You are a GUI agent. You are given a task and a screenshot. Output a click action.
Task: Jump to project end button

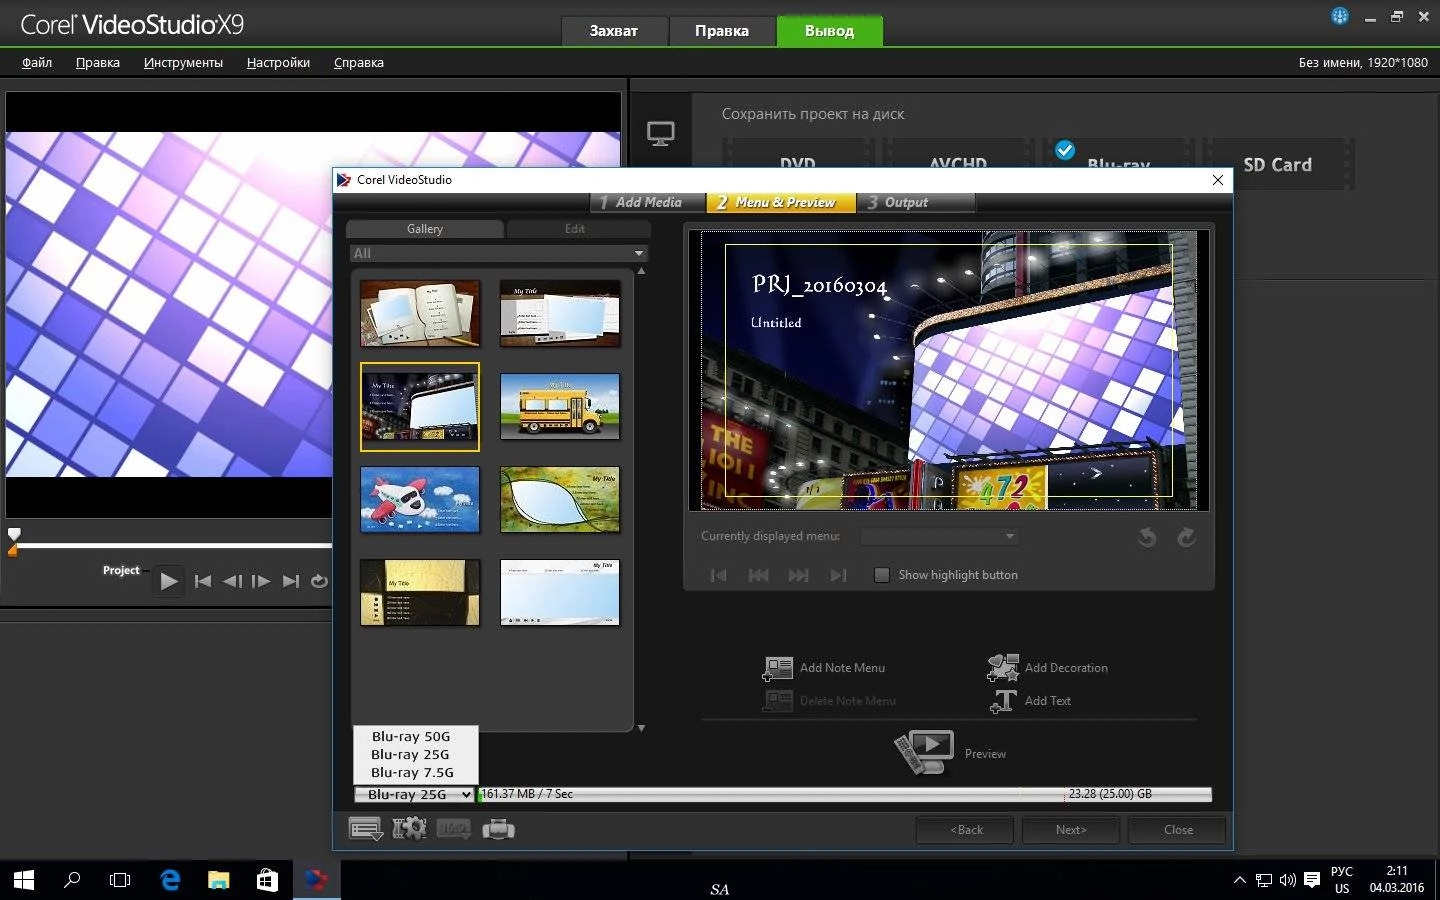point(291,581)
